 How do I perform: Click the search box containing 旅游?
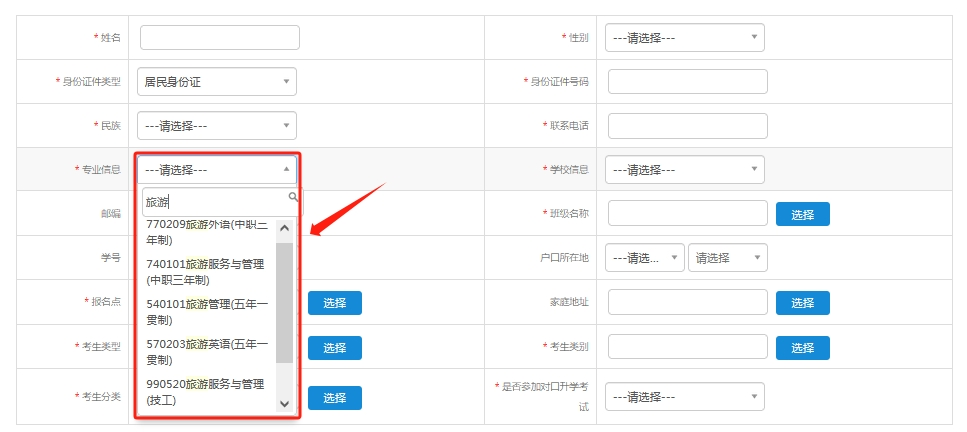220,202
